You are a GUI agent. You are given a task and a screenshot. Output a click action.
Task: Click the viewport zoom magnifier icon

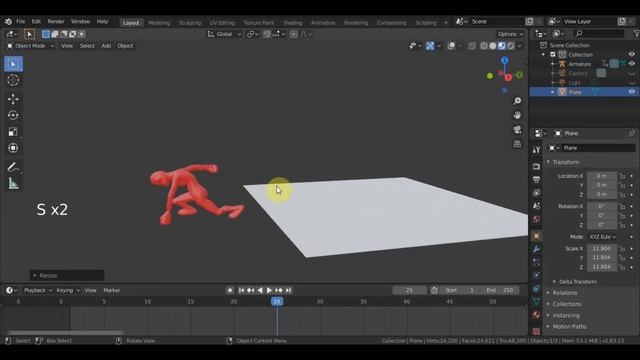[517, 101]
